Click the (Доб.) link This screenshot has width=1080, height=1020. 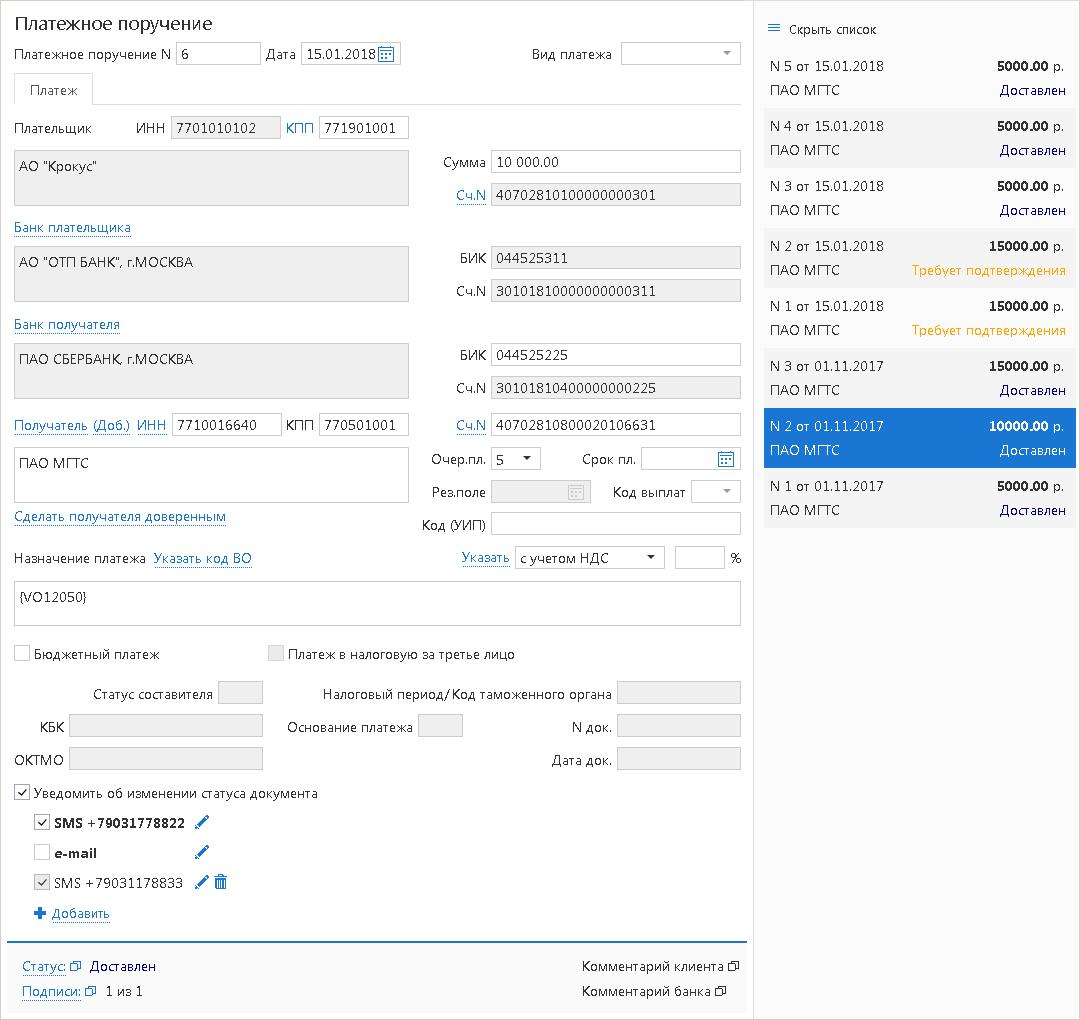click(x=112, y=426)
